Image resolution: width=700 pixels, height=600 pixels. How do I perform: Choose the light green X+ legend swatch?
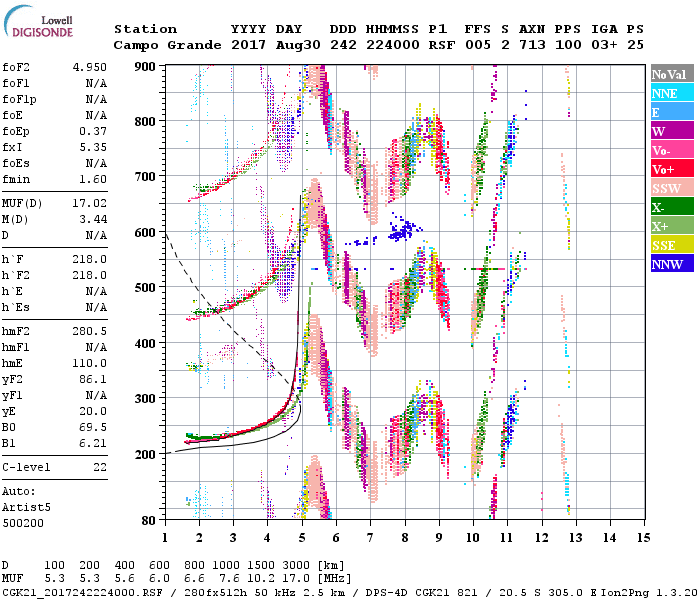pos(670,227)
